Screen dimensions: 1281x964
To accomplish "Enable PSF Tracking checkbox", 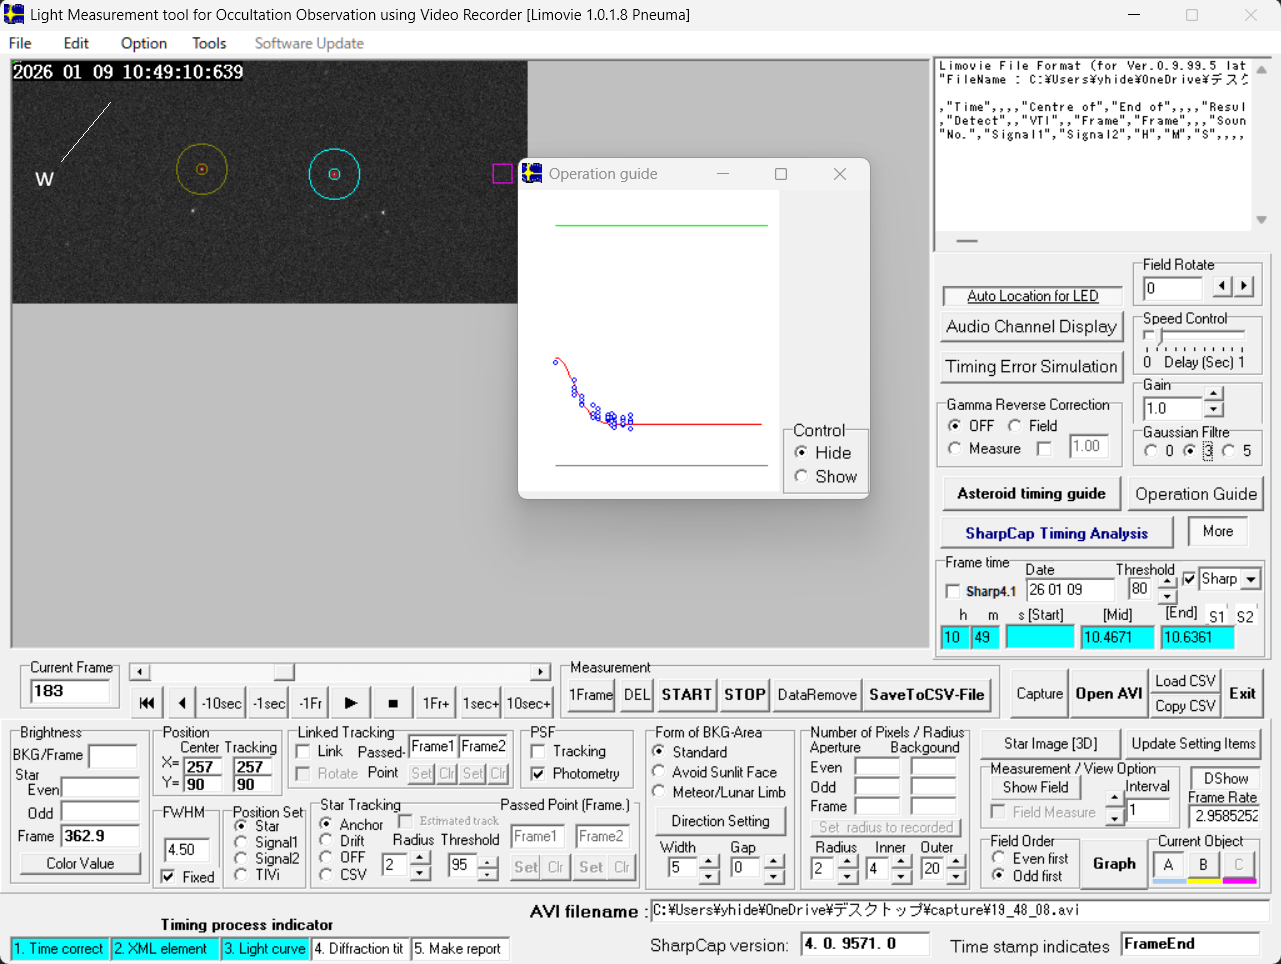I will pyautogui.click(x=538, y=751).
